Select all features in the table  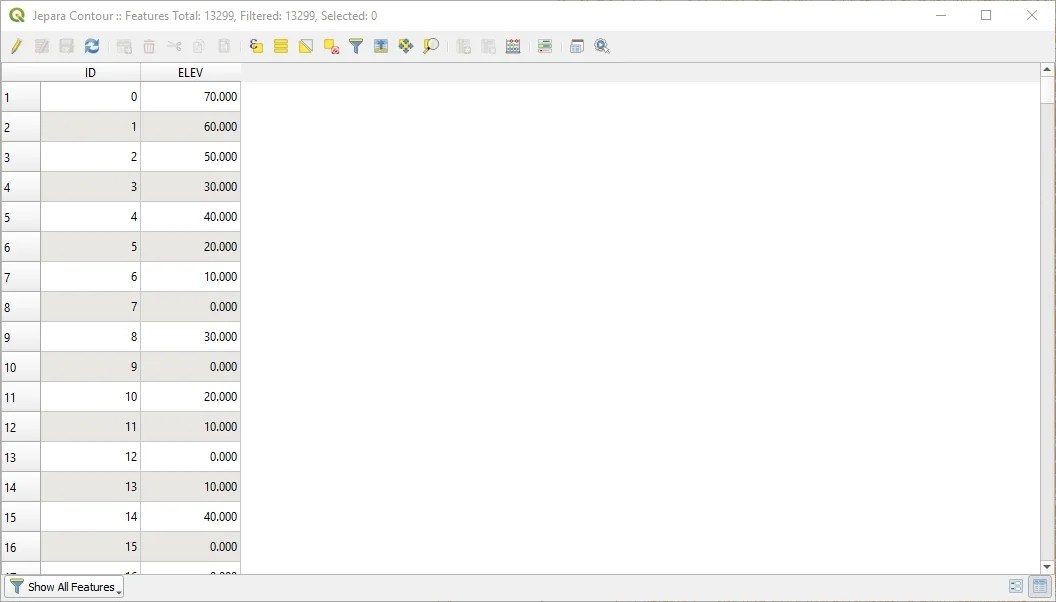279,45
